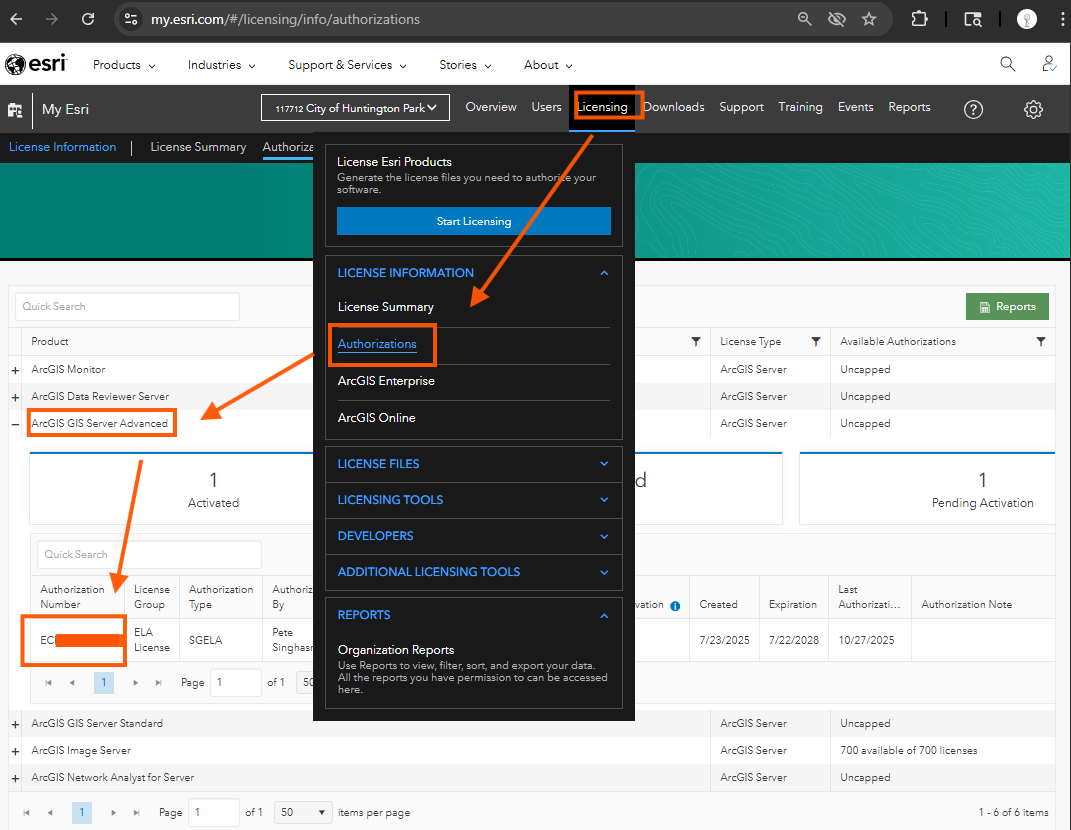Open the My Esri help question icon

click(x=973, y=109)
